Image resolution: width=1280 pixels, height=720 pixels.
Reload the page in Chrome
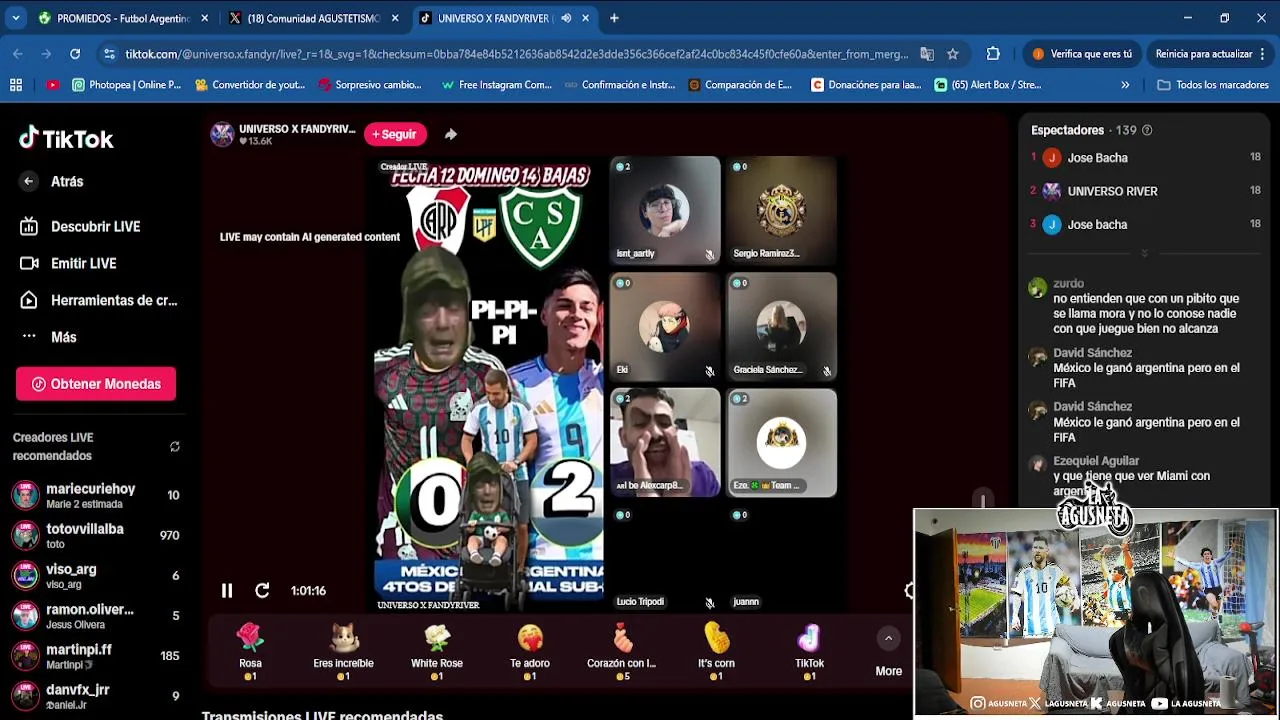coord(75,54)
